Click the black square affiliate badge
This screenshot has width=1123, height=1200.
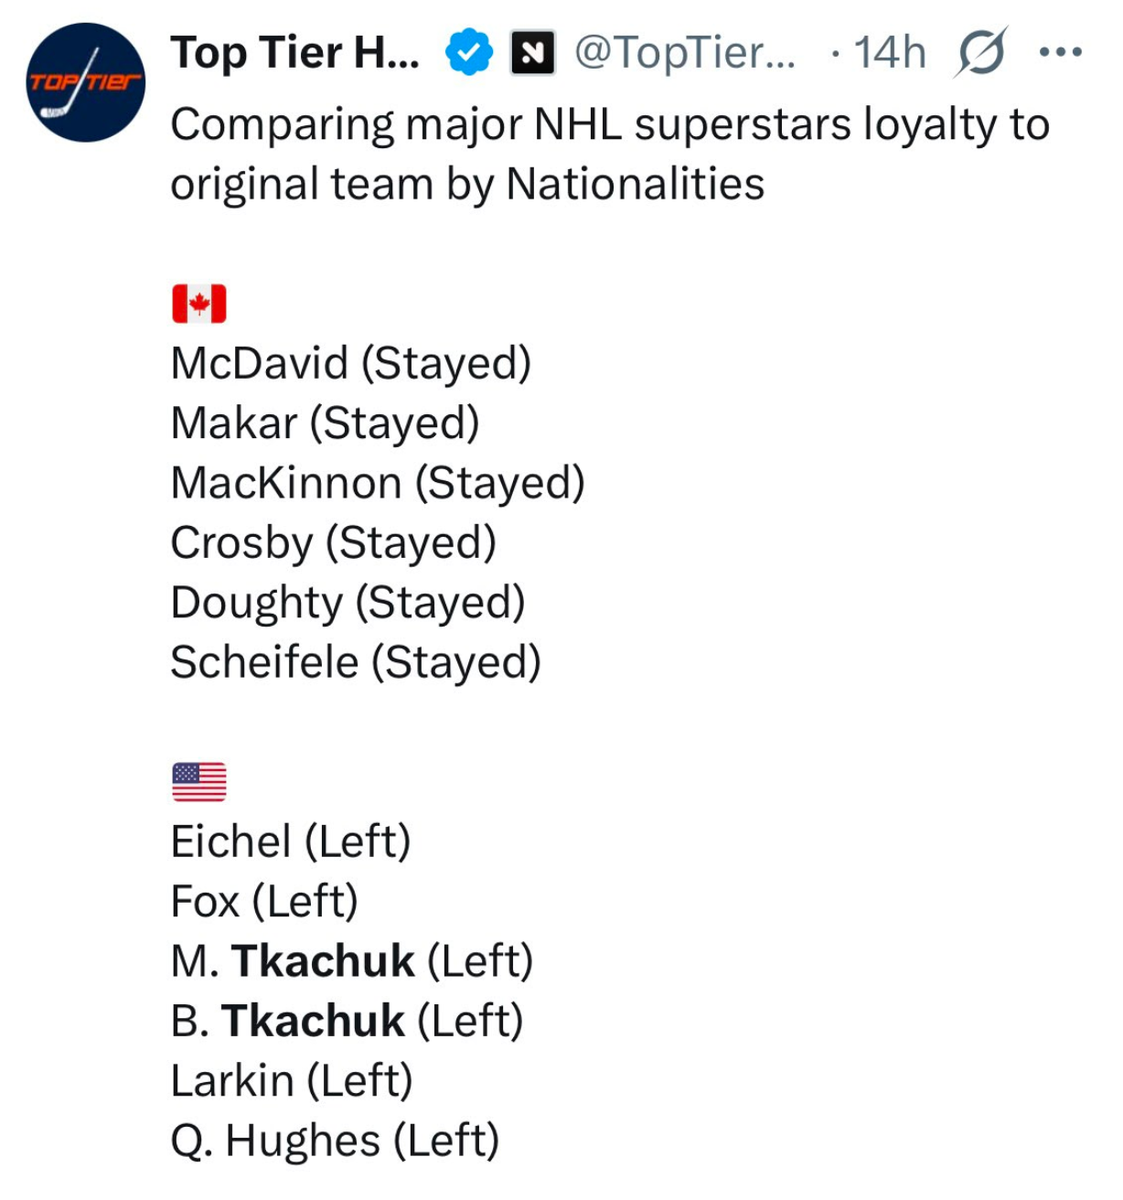coord(533,53)
